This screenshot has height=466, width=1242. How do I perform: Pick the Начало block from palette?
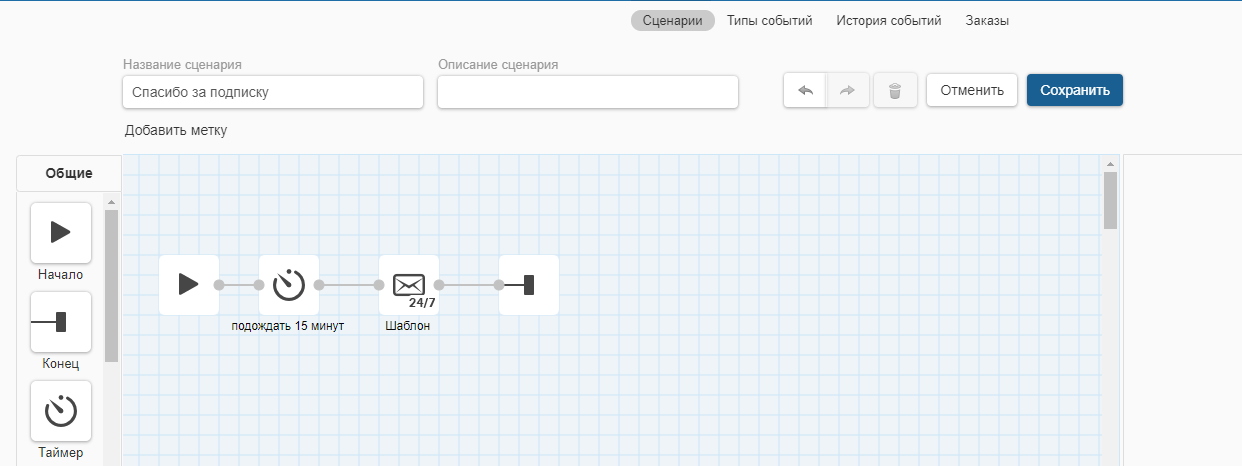[61, 232]
